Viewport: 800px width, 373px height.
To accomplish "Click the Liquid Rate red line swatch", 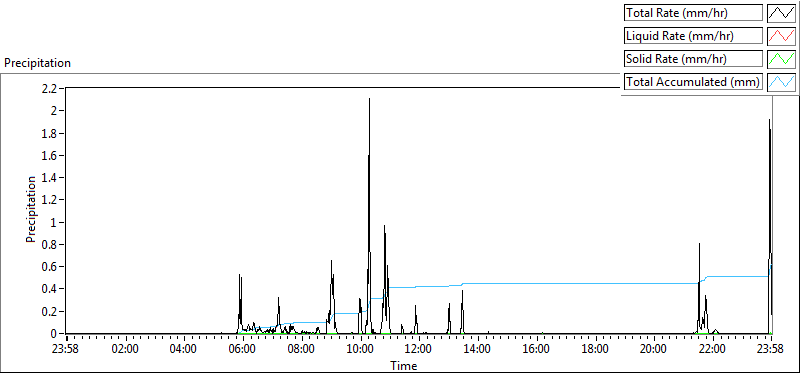I will 782,36.
